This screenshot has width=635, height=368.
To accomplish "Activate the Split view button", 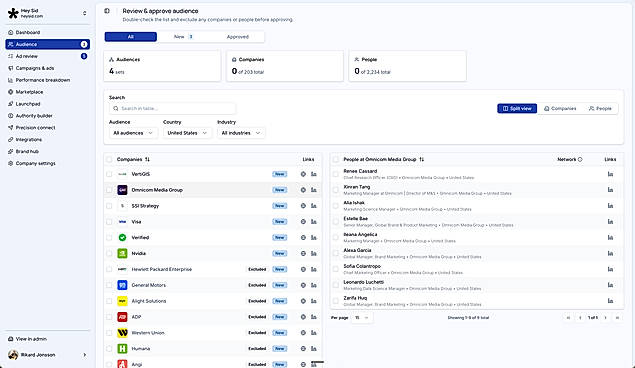I will tap(517, 108).
